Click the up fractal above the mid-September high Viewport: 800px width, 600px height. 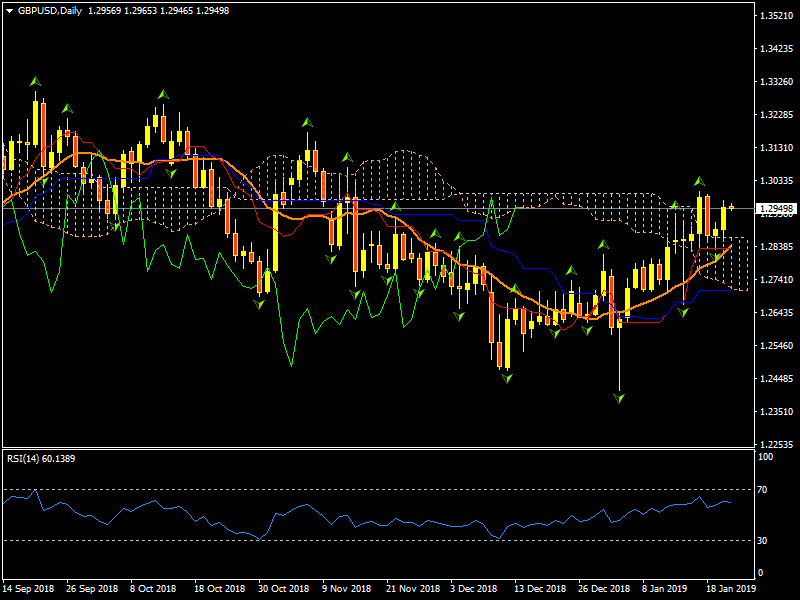coord(35,81)
